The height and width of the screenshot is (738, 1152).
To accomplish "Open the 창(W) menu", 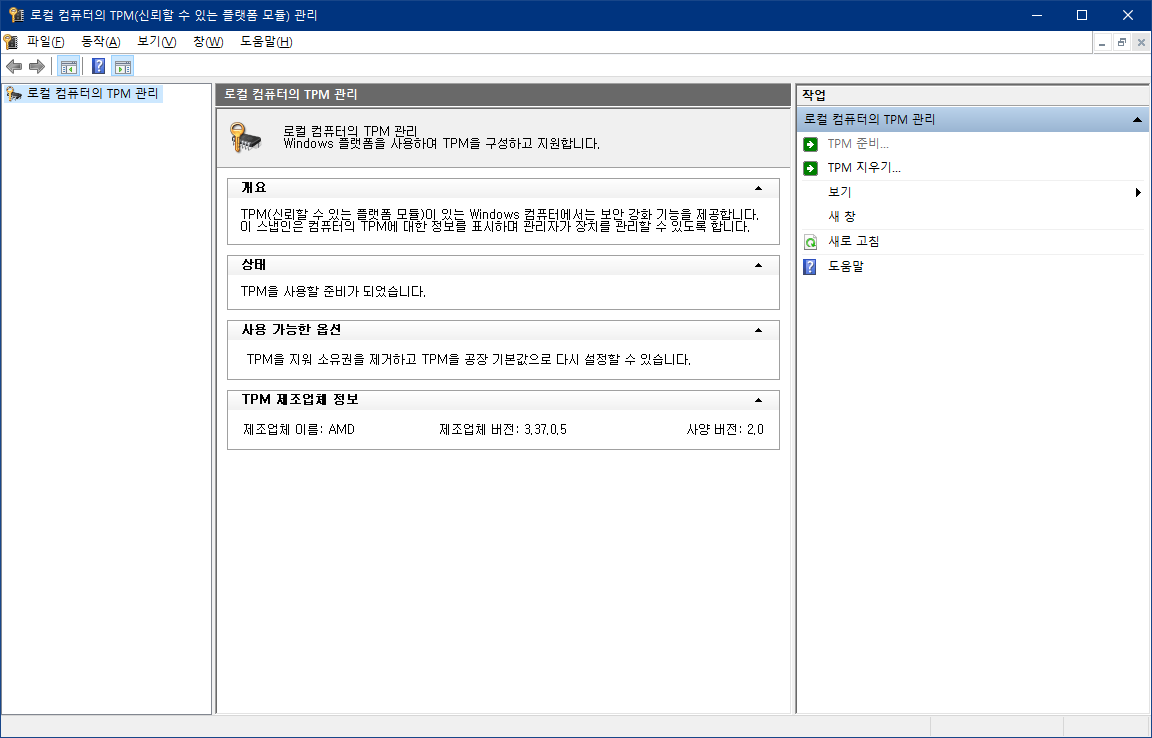I will [208, 42].
